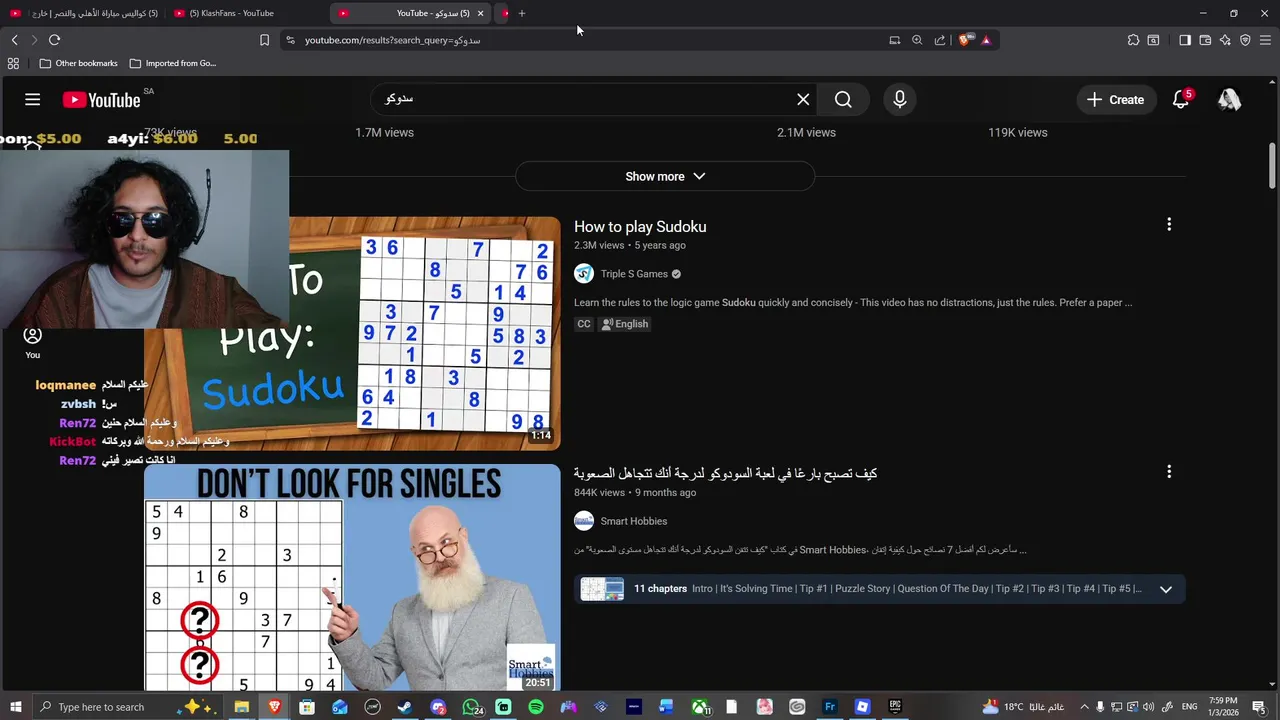Open Brave Wallet icon

click(x=1205, y=40)
